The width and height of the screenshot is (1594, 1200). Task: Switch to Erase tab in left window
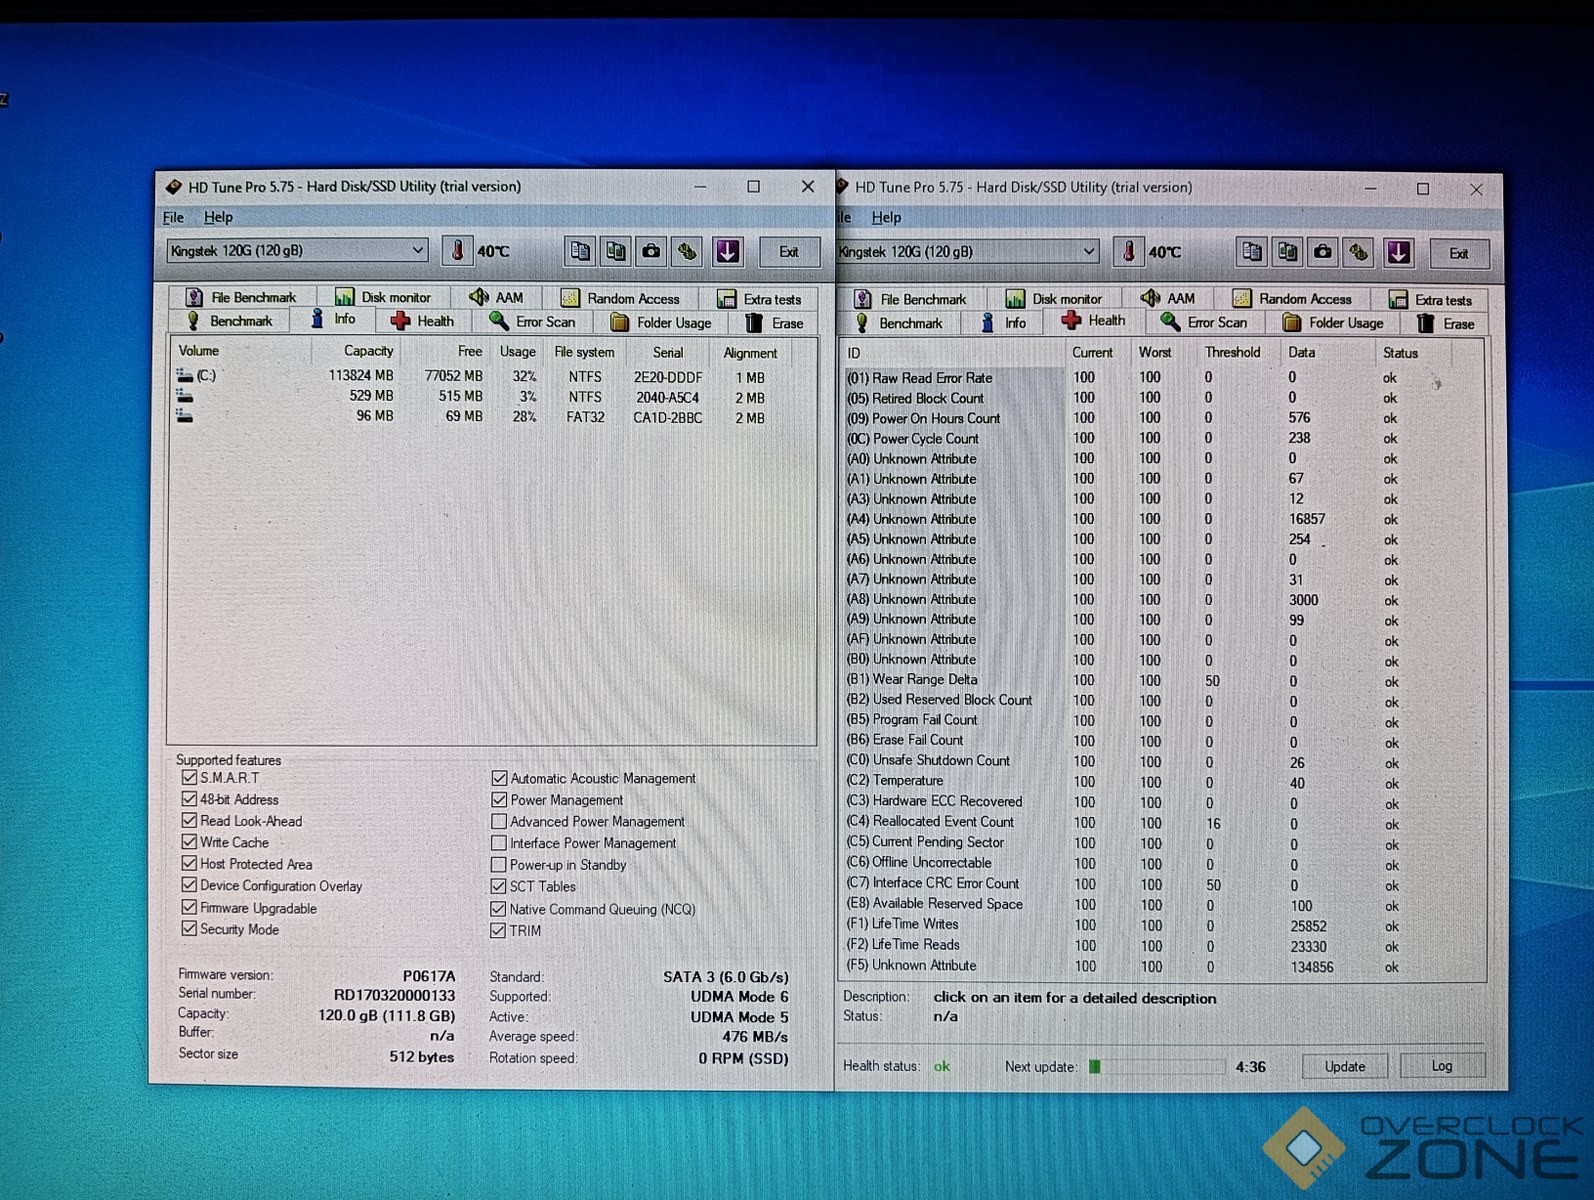775,323
